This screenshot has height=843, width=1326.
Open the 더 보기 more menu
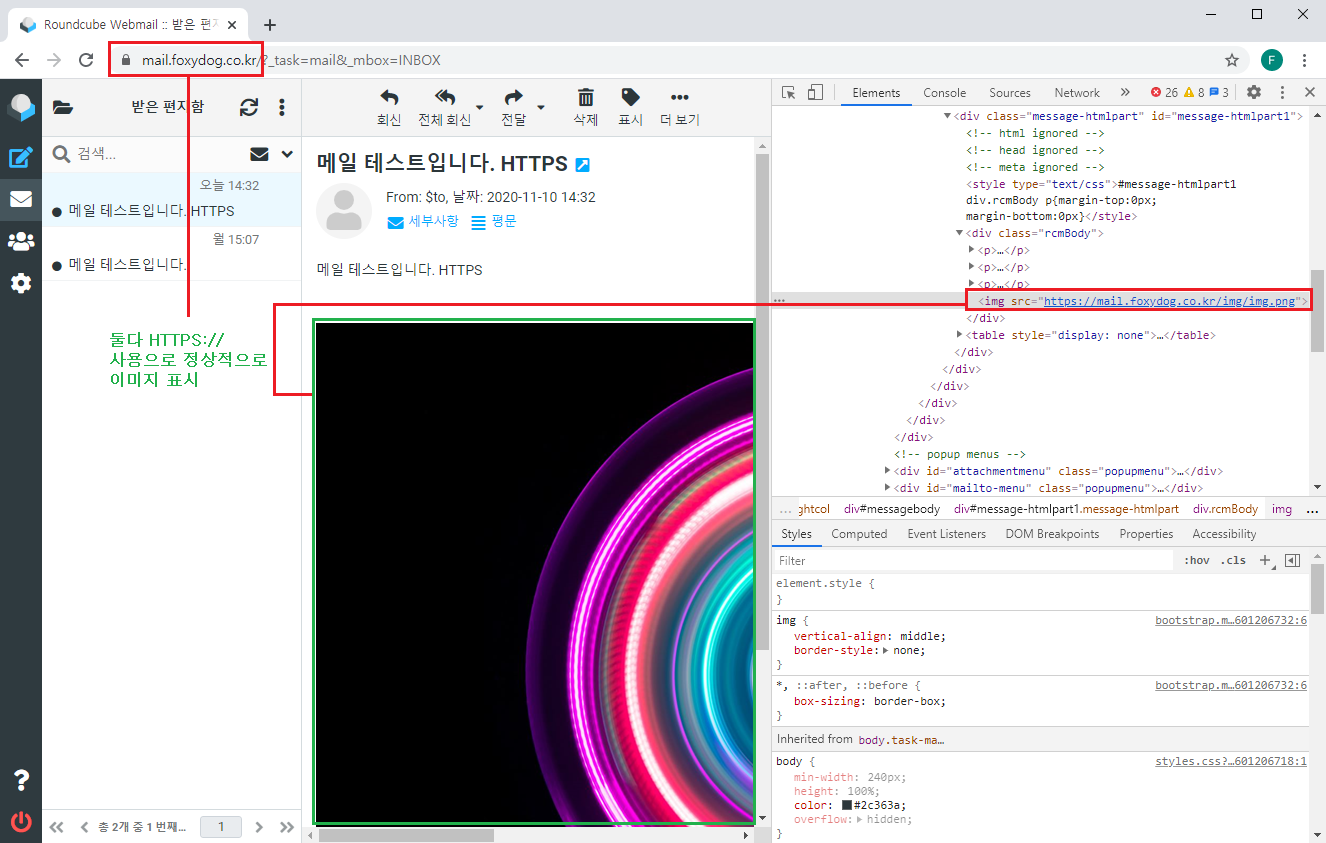coord(680,107)
